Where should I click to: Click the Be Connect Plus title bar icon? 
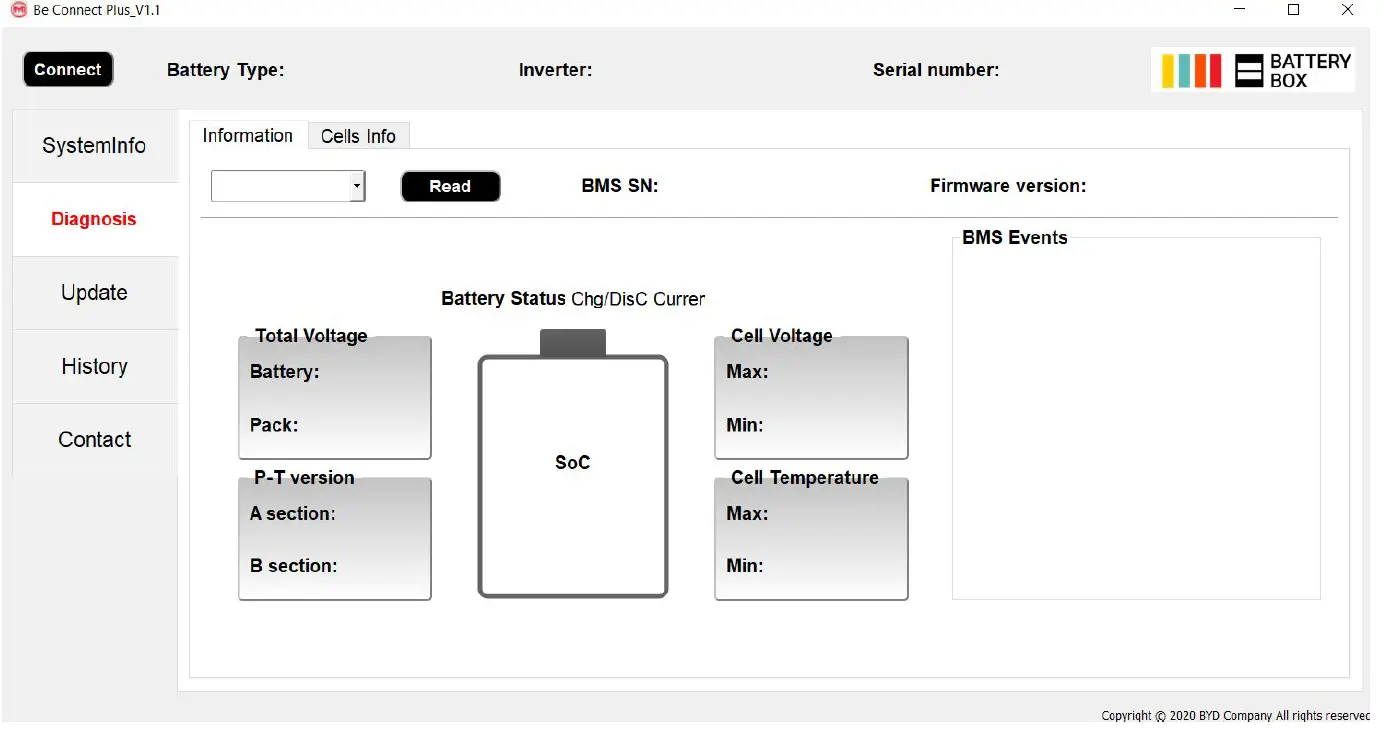pos(18,10)
